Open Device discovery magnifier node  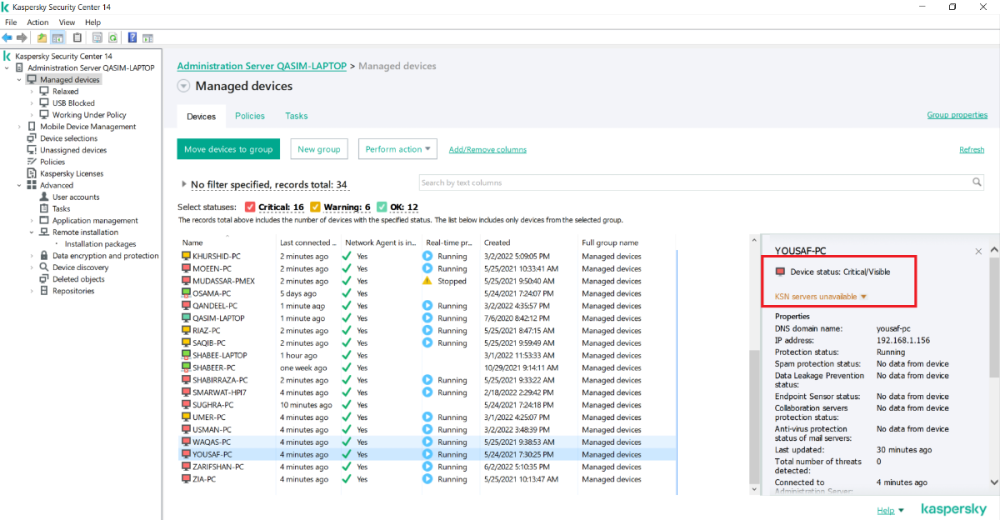point(80,268)
